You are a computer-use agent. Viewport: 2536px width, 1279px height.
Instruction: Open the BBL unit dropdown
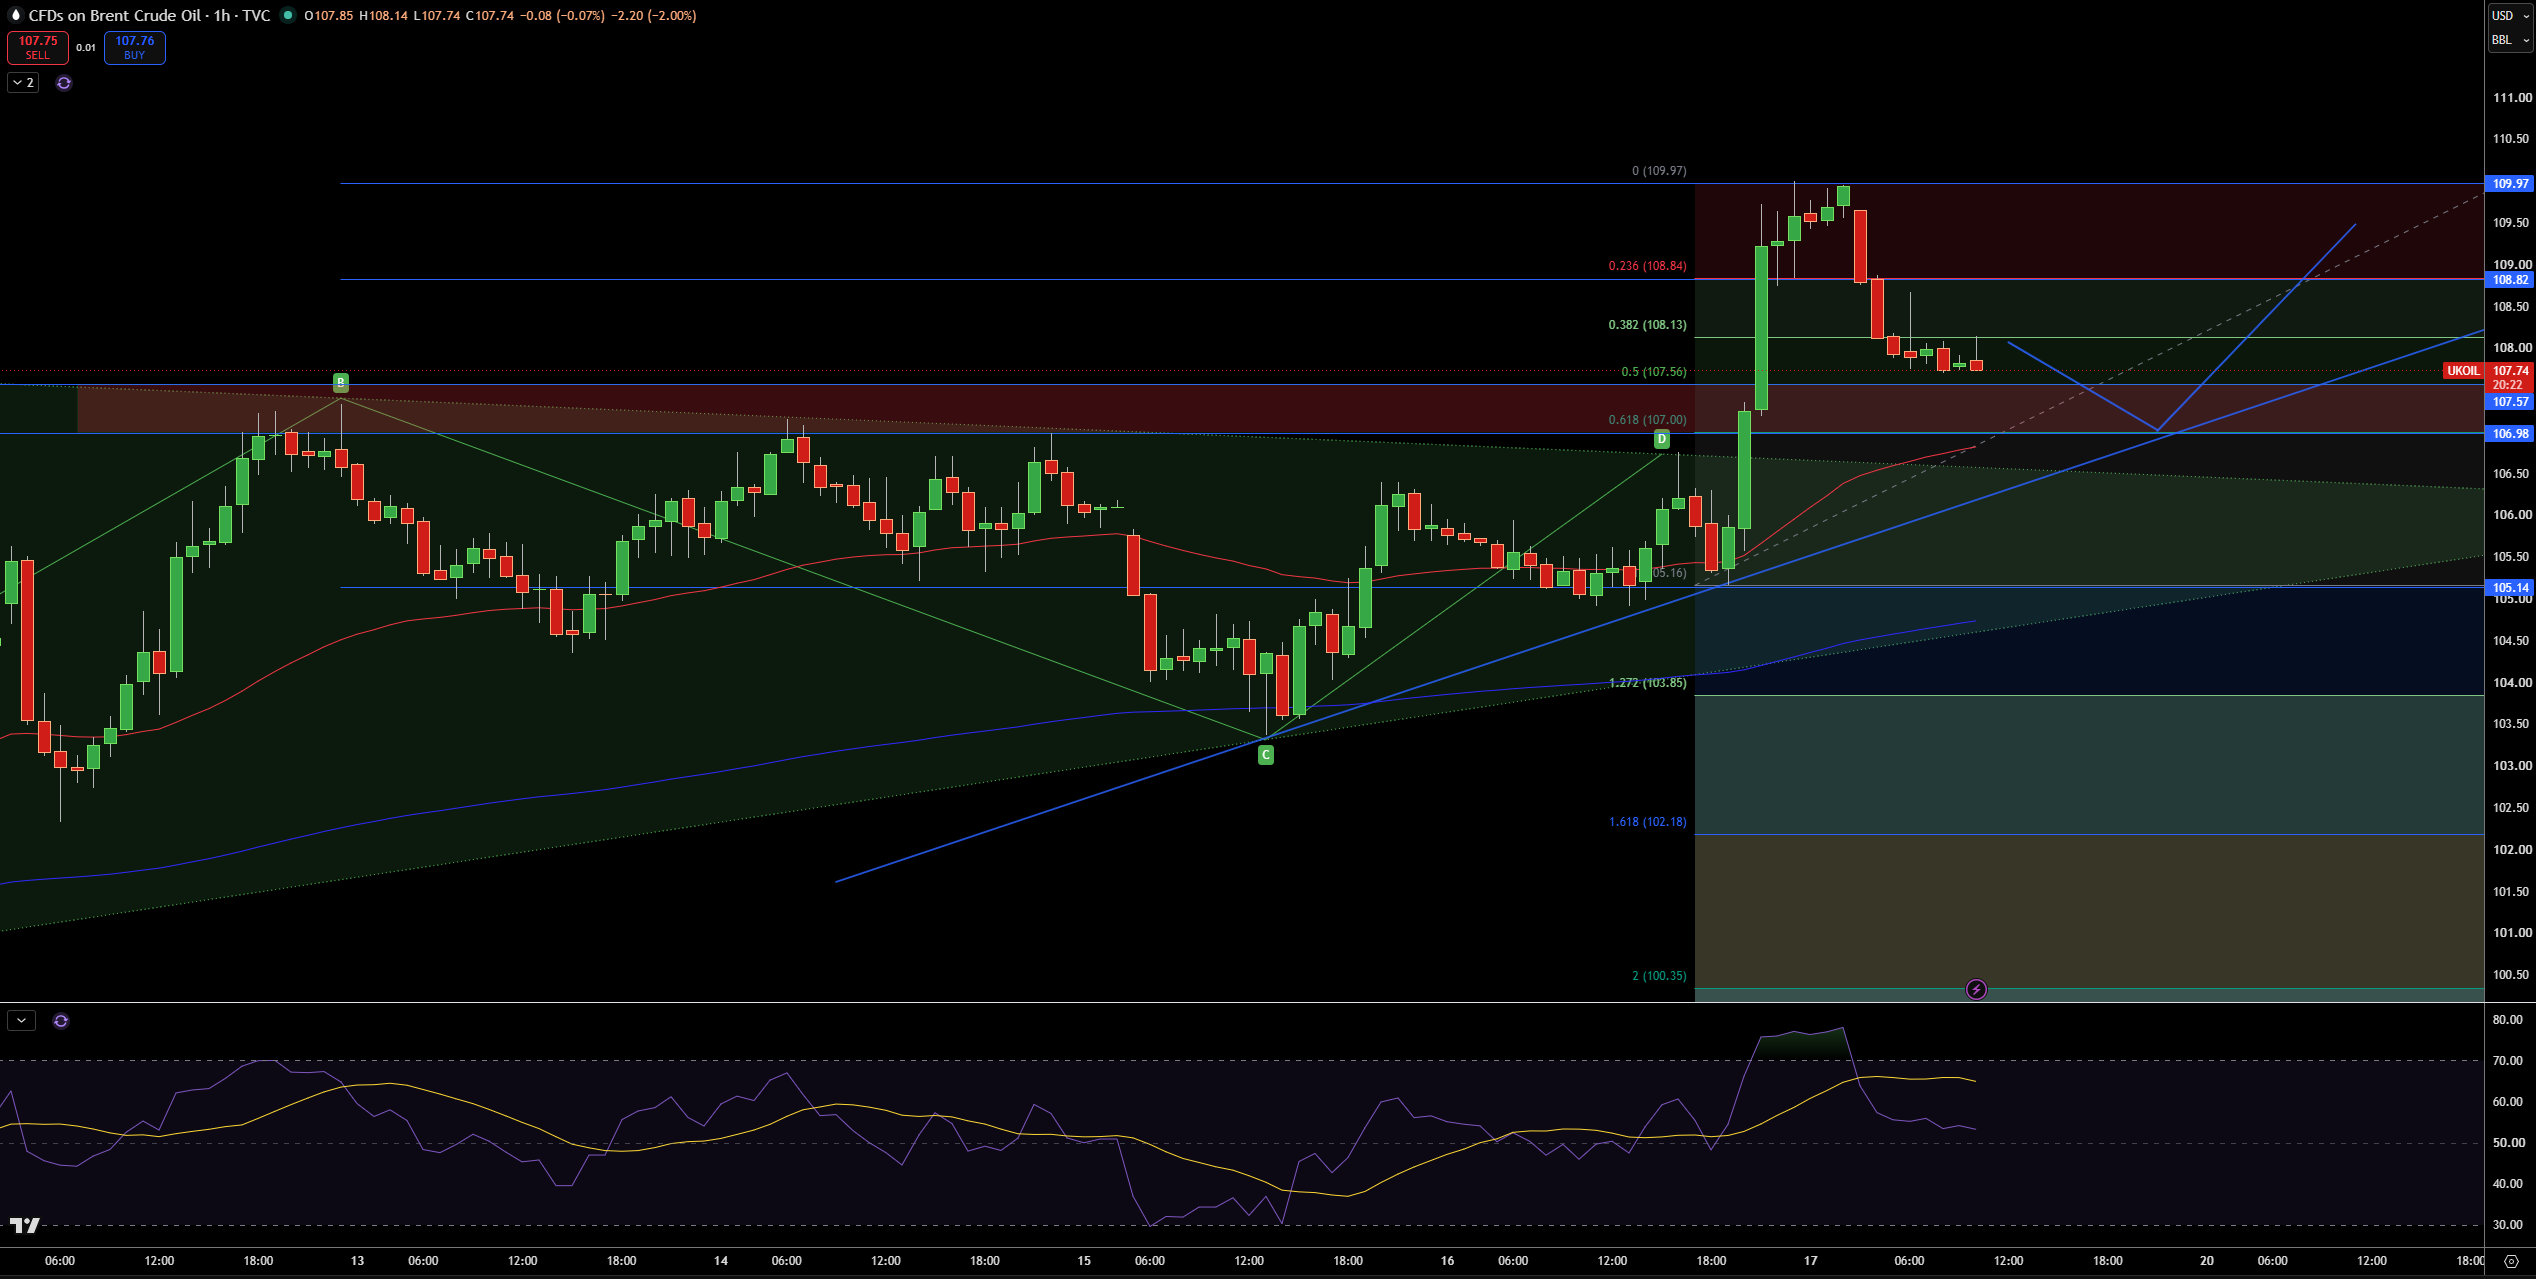click(x=2510, y=40)
